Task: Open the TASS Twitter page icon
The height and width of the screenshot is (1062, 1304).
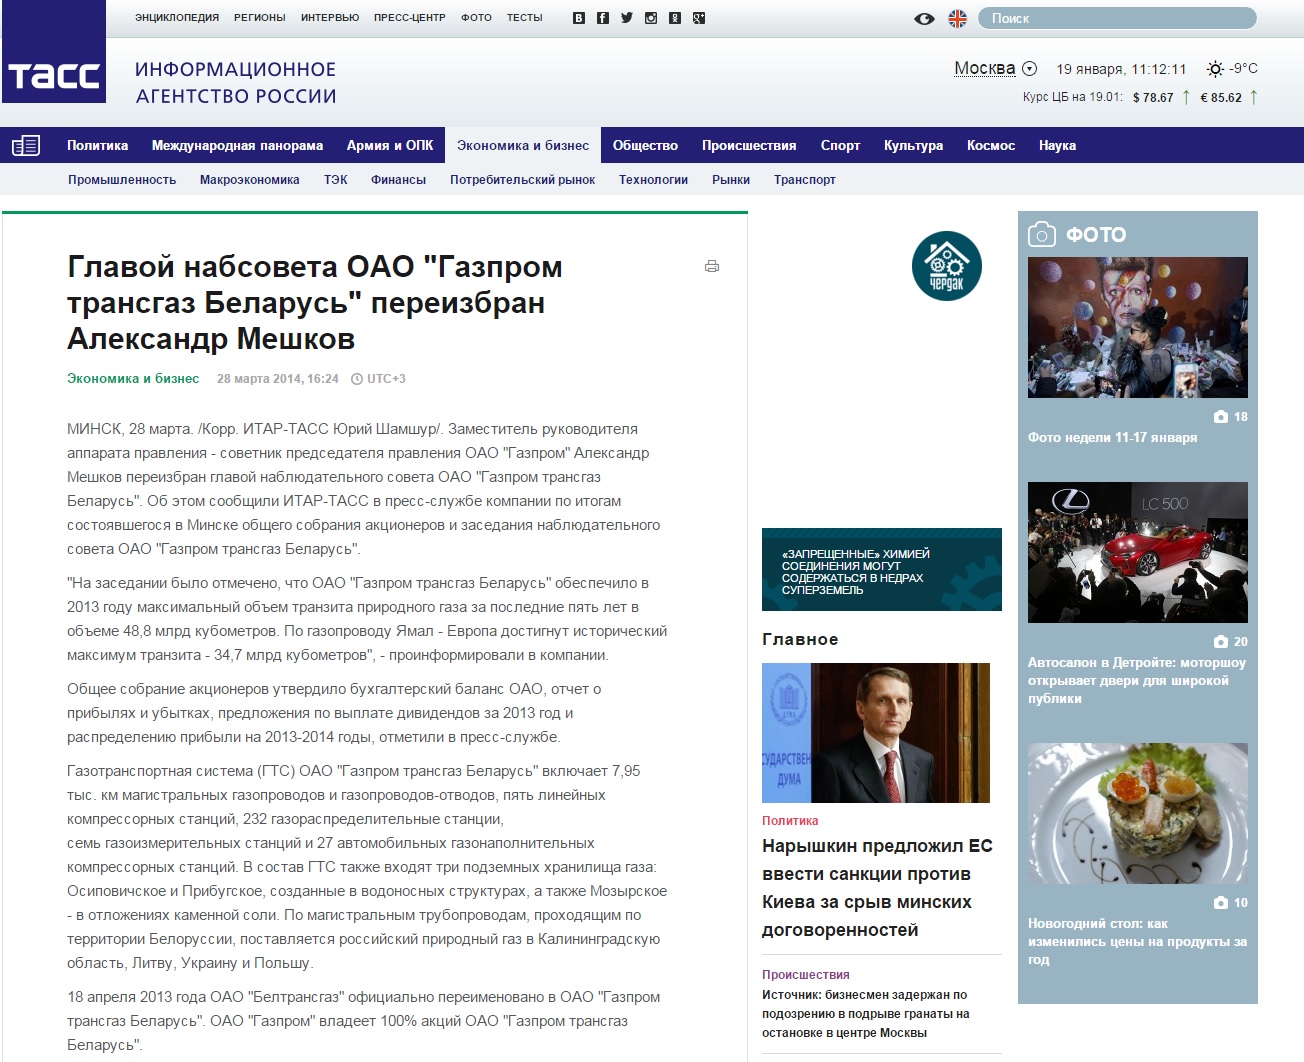Action: 627,18
